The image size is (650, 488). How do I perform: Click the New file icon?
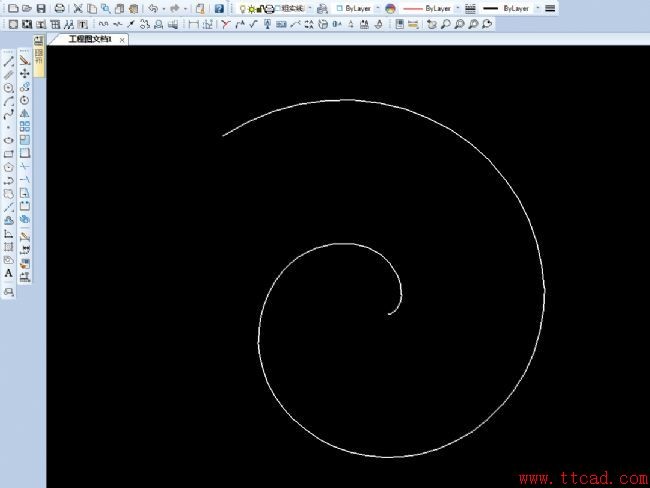click(12, 8)
